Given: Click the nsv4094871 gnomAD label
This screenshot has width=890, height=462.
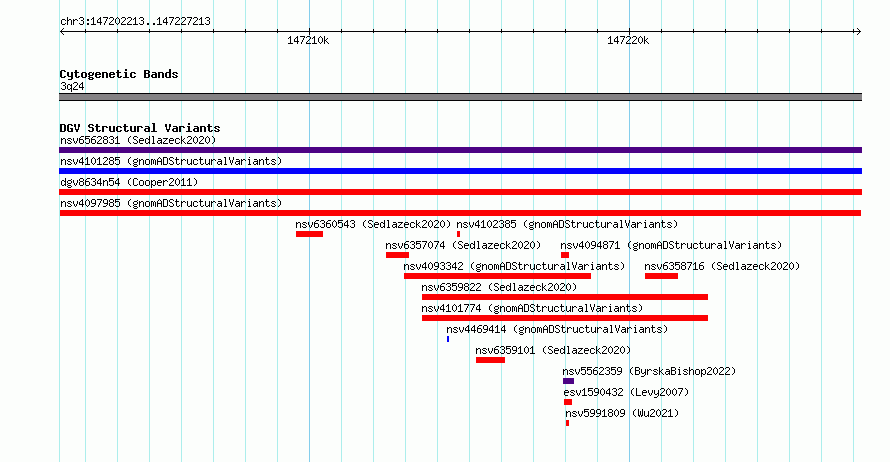Looking at the screenshot, I should click(671, 245).
